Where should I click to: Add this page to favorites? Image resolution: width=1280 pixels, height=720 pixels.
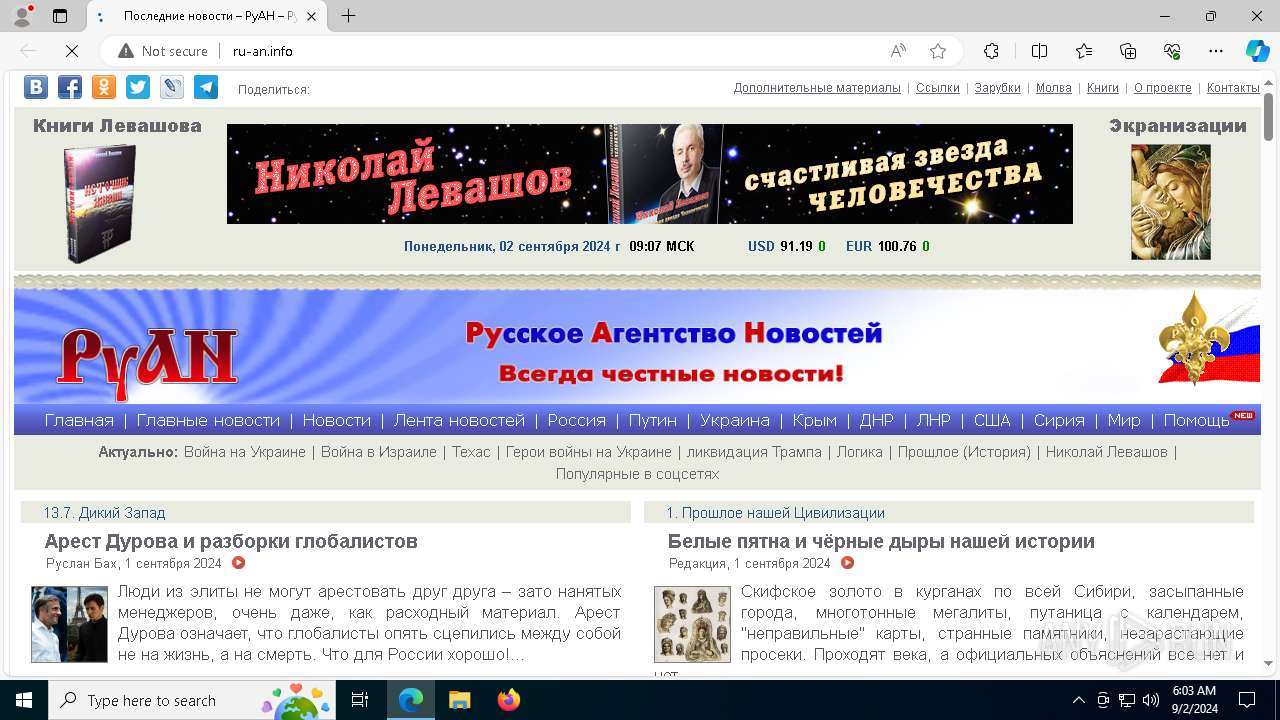[938, 51]
